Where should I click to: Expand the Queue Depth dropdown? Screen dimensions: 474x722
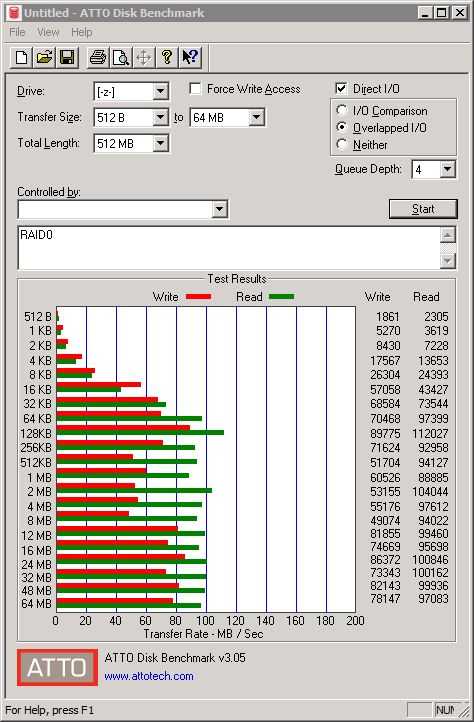(447, 169)
